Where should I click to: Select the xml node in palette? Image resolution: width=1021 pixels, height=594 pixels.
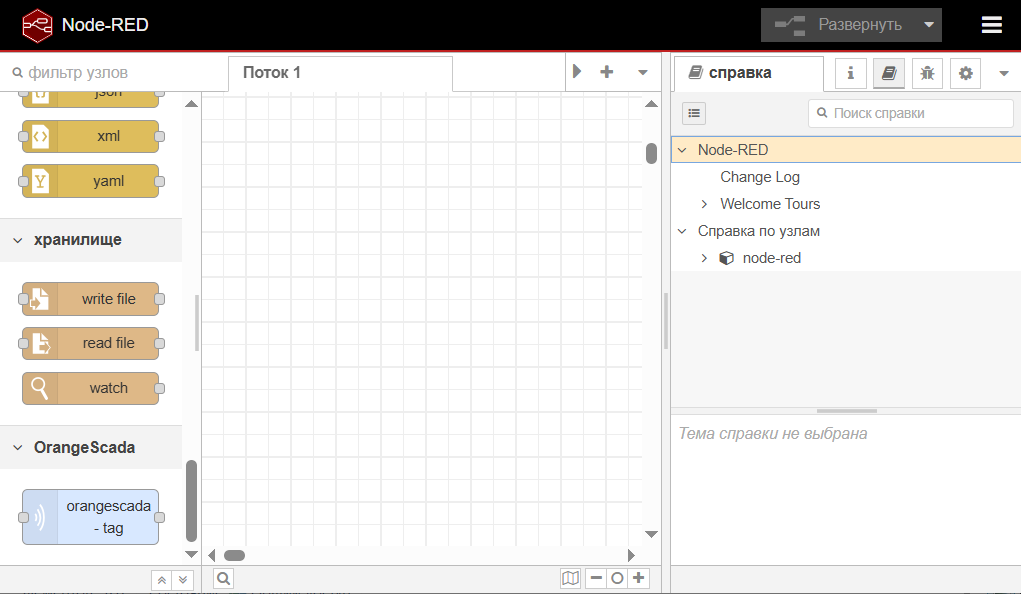[x=91, y=136]
